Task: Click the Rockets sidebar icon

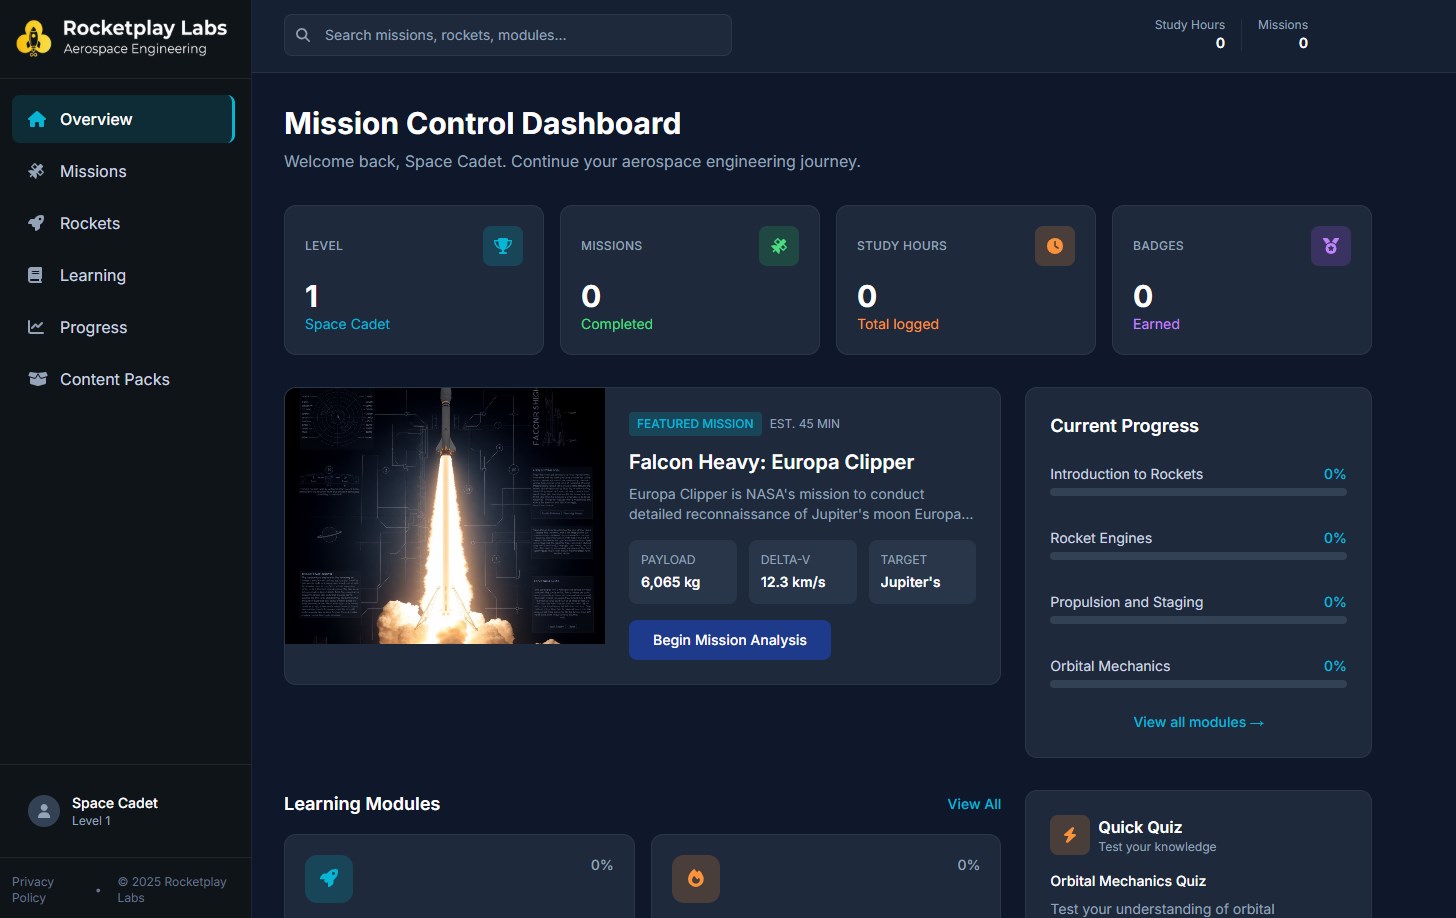Action: 36,223
